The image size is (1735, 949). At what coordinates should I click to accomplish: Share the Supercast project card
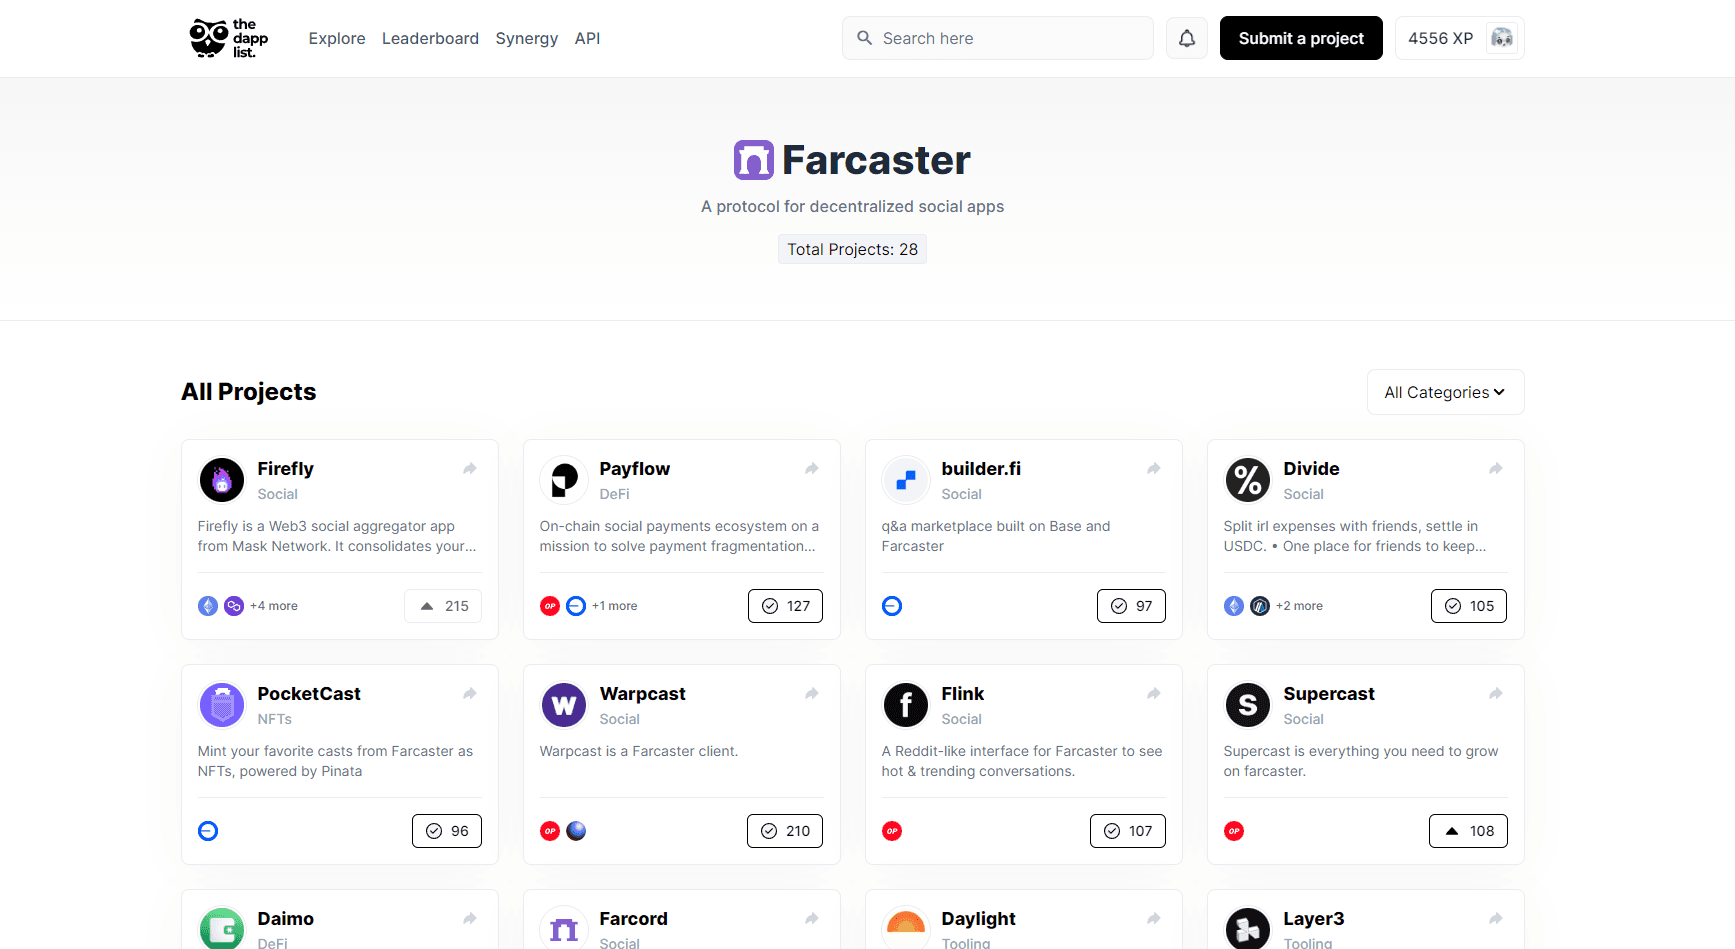1496,694
